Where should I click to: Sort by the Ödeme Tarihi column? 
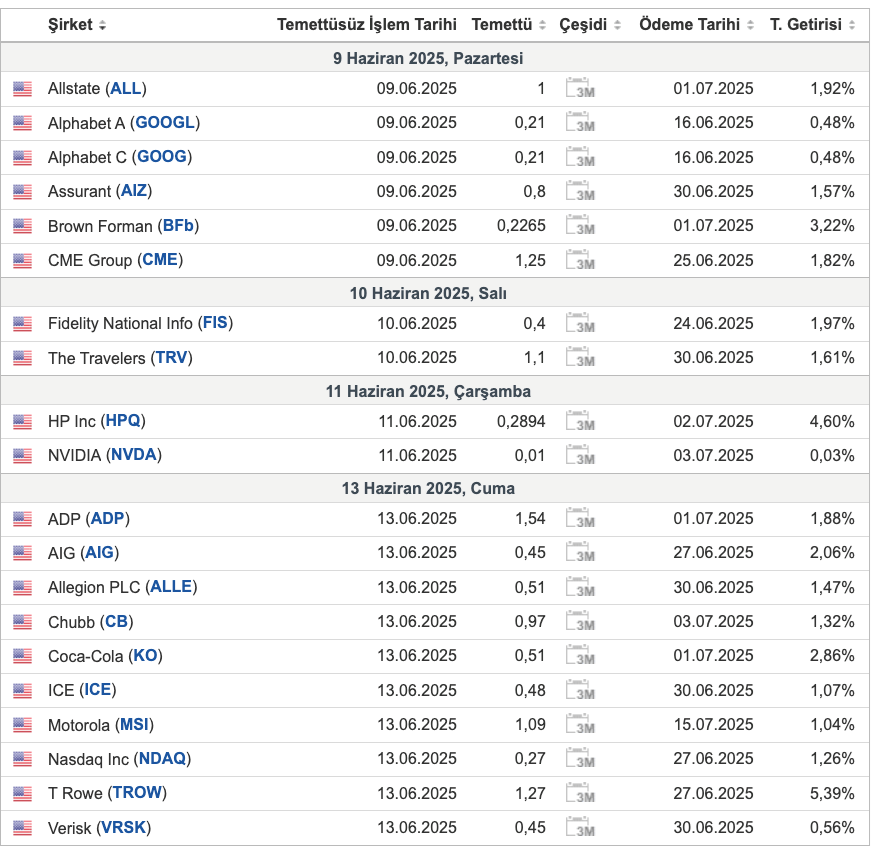696,25
